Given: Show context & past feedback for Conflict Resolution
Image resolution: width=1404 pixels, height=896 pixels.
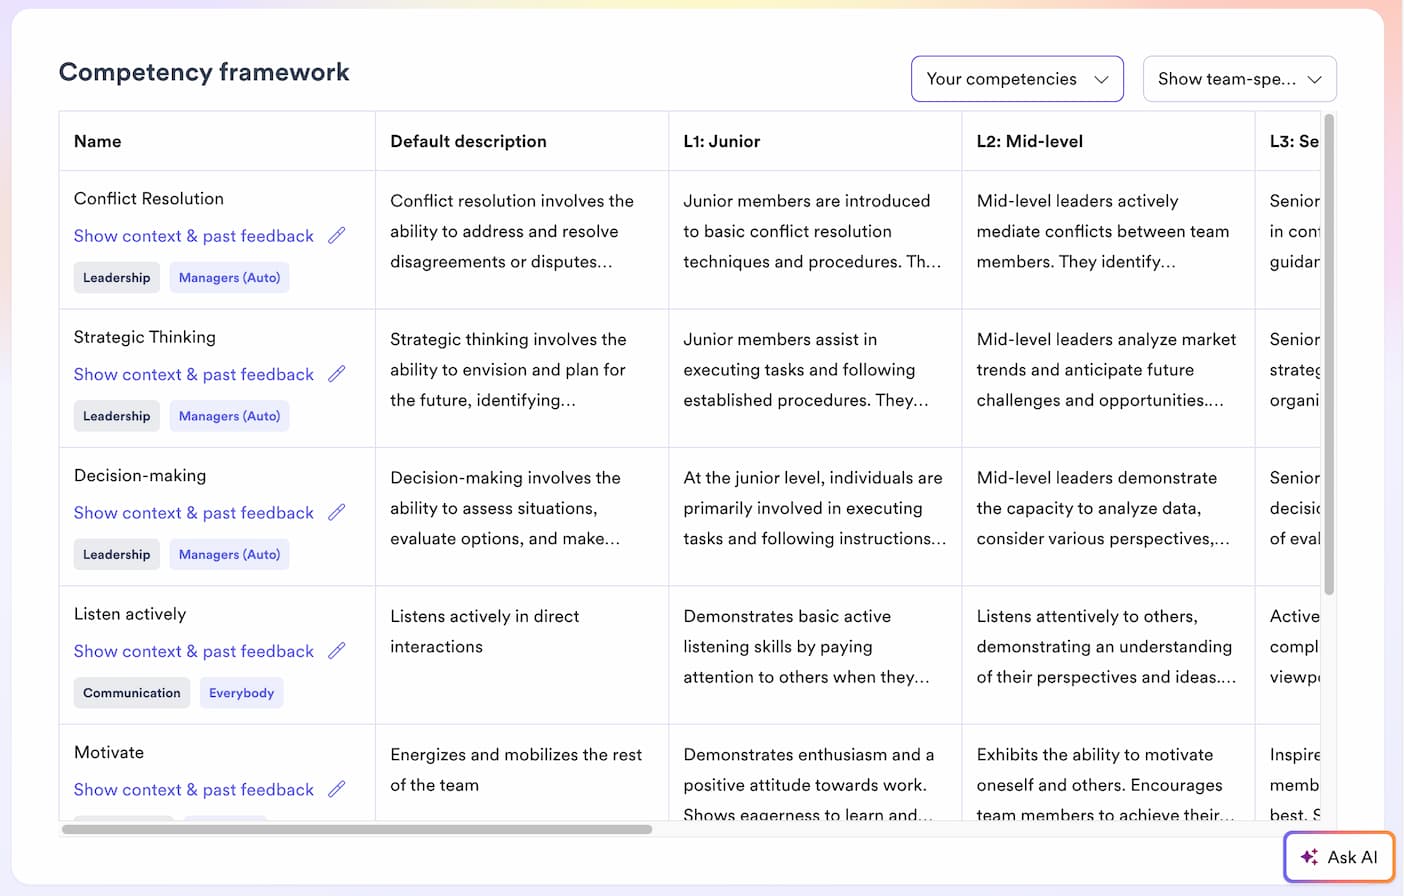Looking at the screenshot, I should tap(193, 235).
